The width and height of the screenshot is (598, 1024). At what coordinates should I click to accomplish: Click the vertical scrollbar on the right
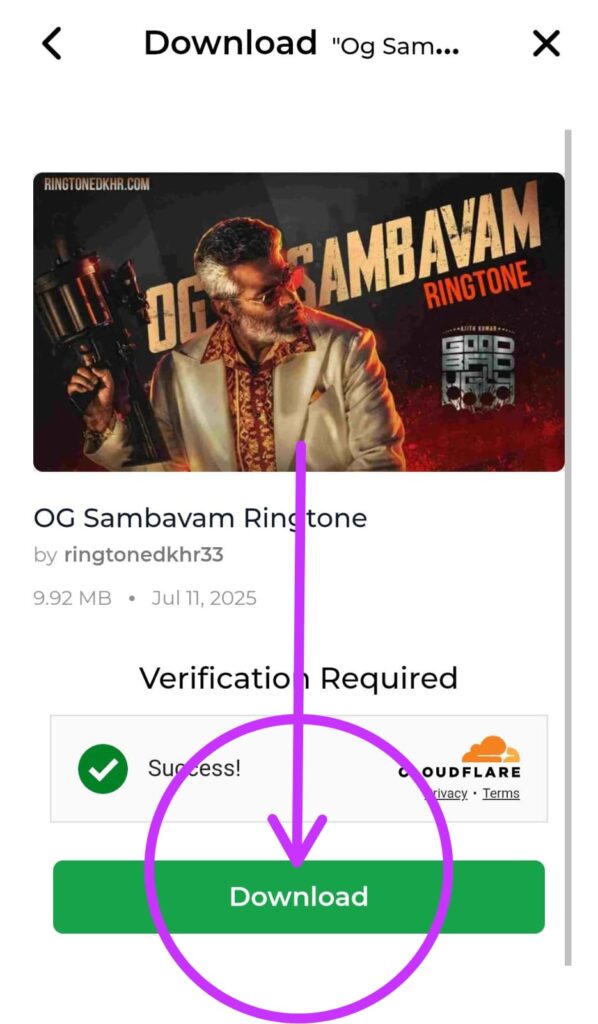[568, 547]
